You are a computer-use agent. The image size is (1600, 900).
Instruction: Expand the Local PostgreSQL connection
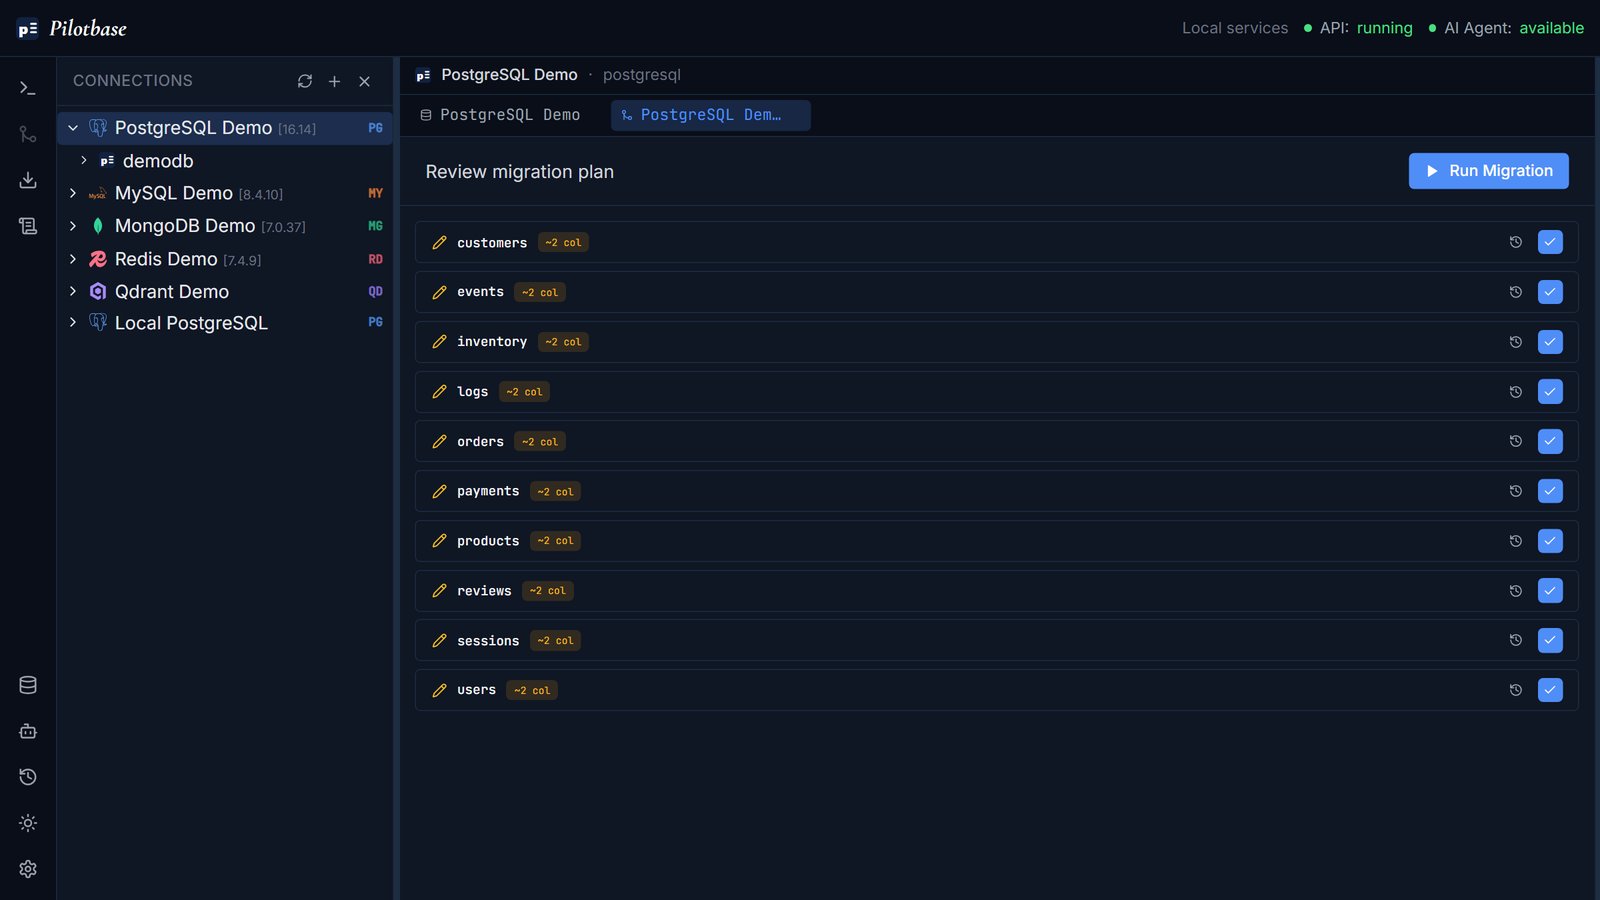pos(73,322)
